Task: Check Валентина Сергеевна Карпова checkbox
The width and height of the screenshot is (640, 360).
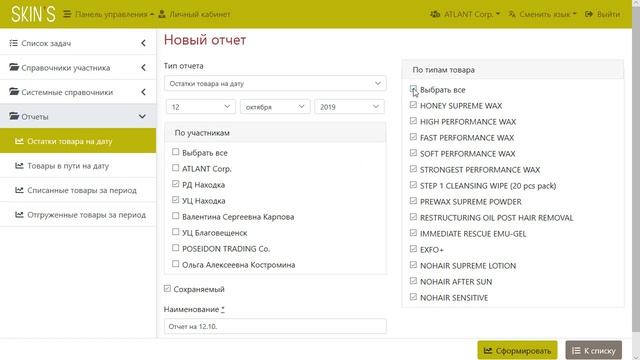Action: [x=176, y=216]
